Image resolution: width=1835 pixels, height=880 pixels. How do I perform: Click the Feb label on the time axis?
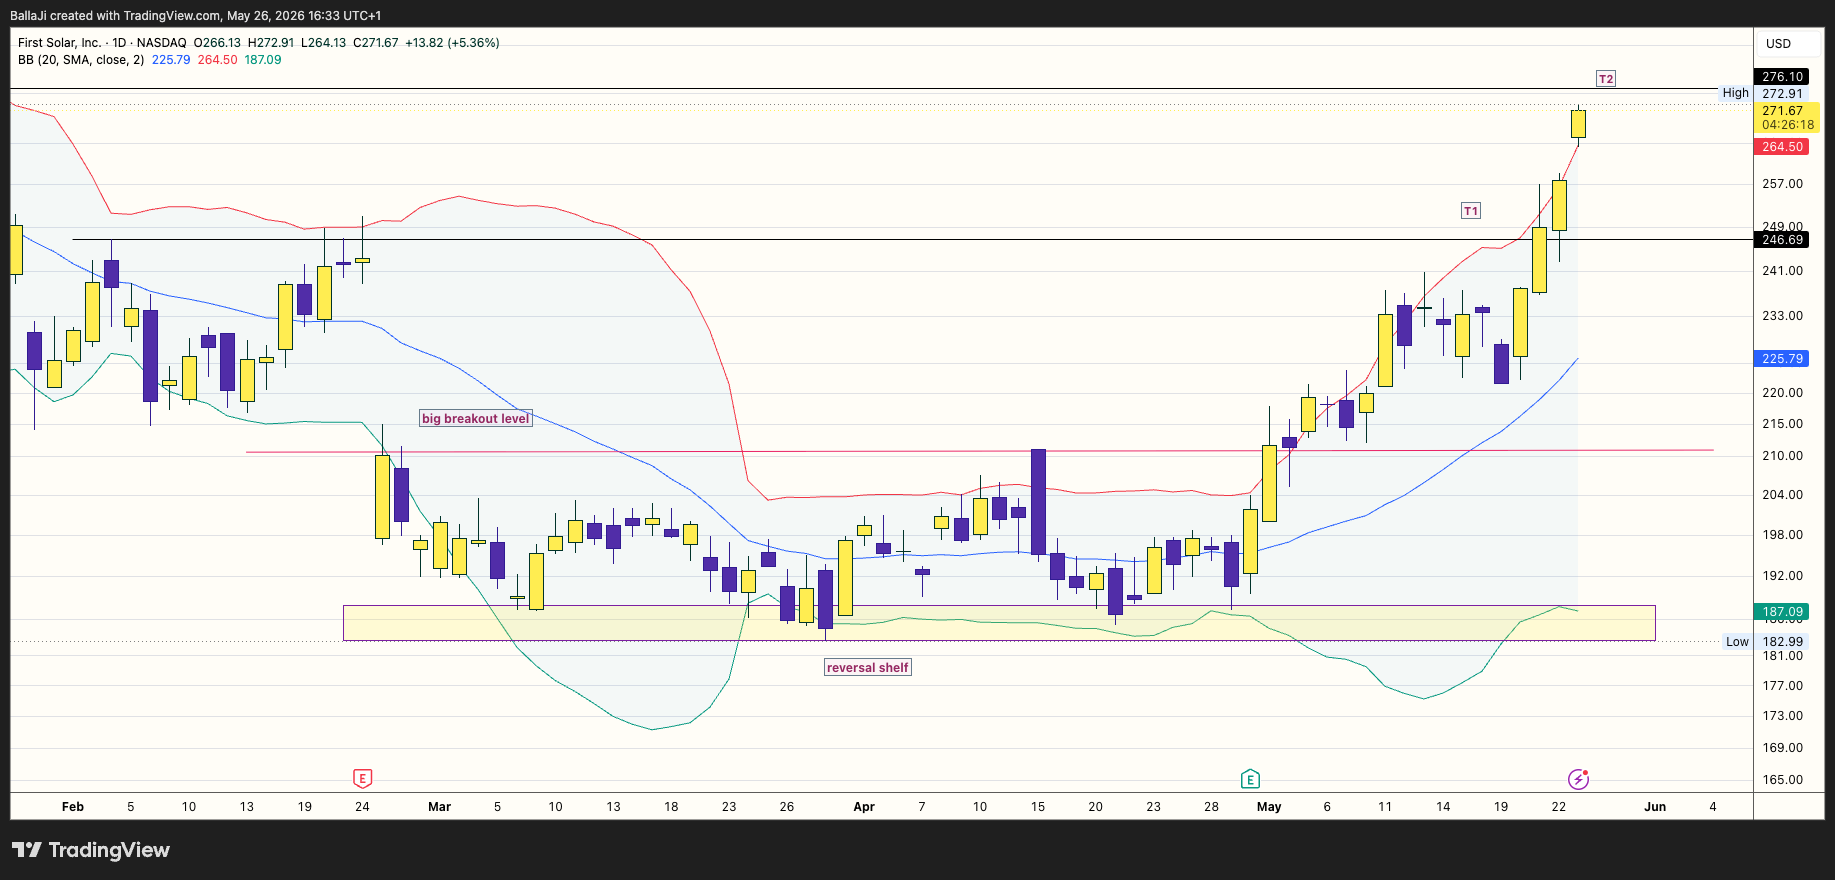[73, 807]
